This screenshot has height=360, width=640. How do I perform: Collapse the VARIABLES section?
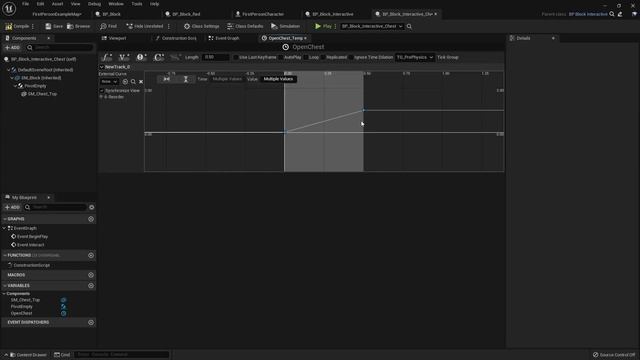5,286
